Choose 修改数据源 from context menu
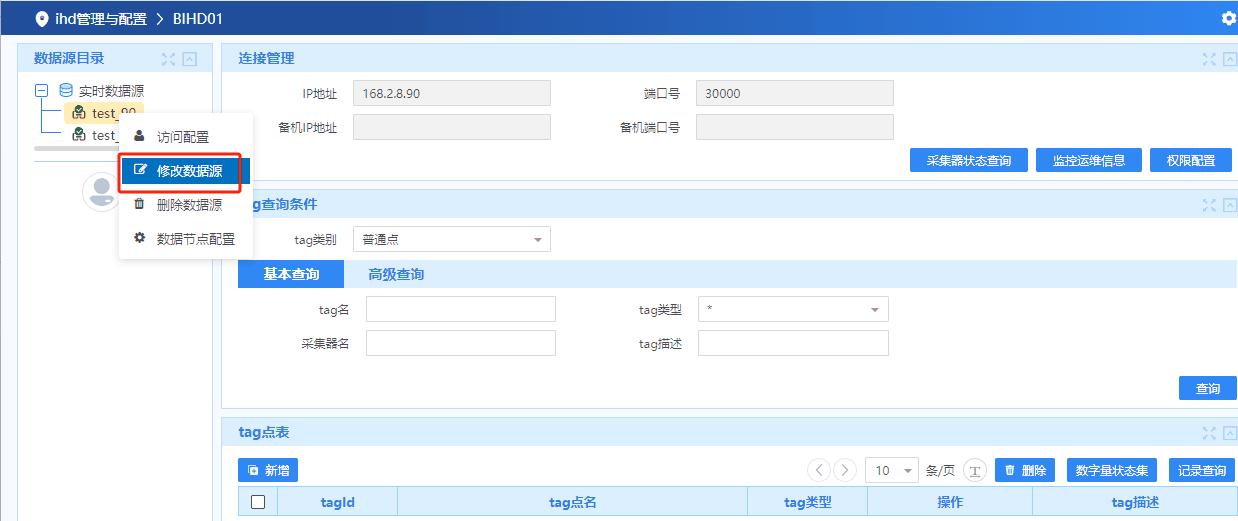 coord(185,171)
